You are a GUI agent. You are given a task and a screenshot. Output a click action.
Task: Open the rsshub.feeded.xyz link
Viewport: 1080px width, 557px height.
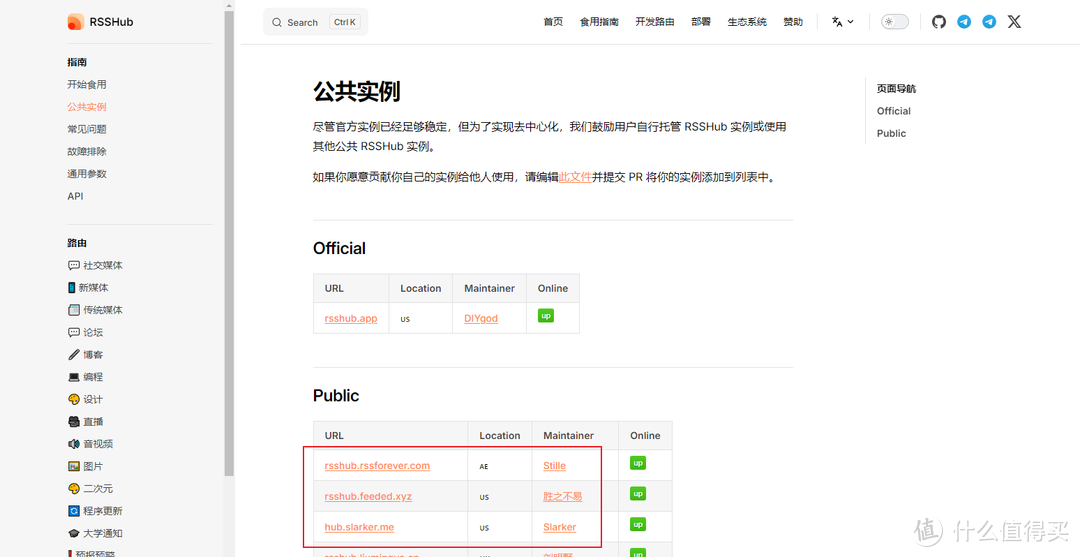368,496
